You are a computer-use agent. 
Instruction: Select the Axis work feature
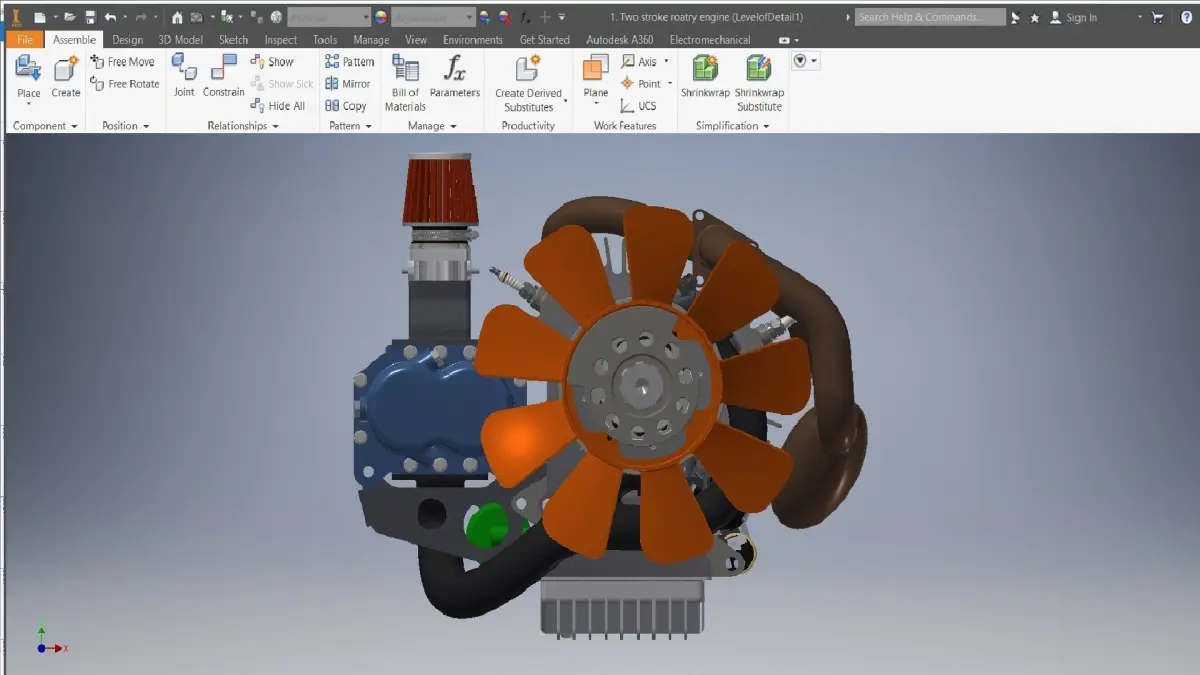638,62
